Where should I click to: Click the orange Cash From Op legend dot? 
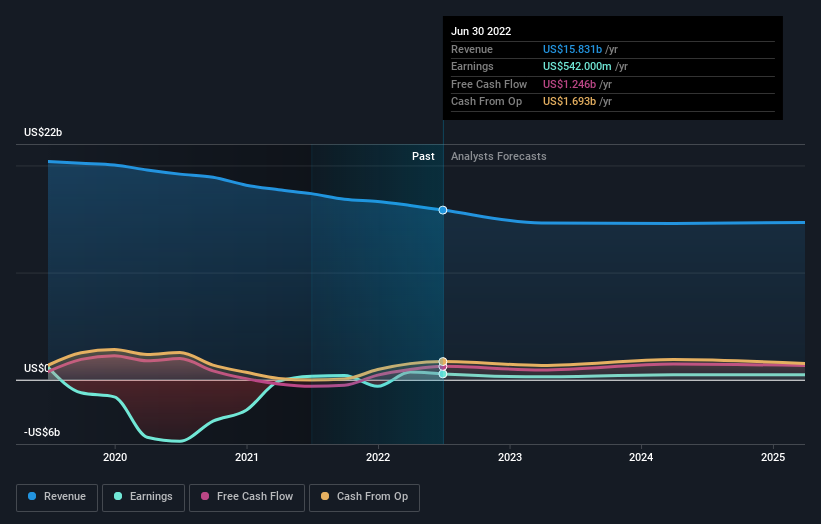tap(325, 496)
